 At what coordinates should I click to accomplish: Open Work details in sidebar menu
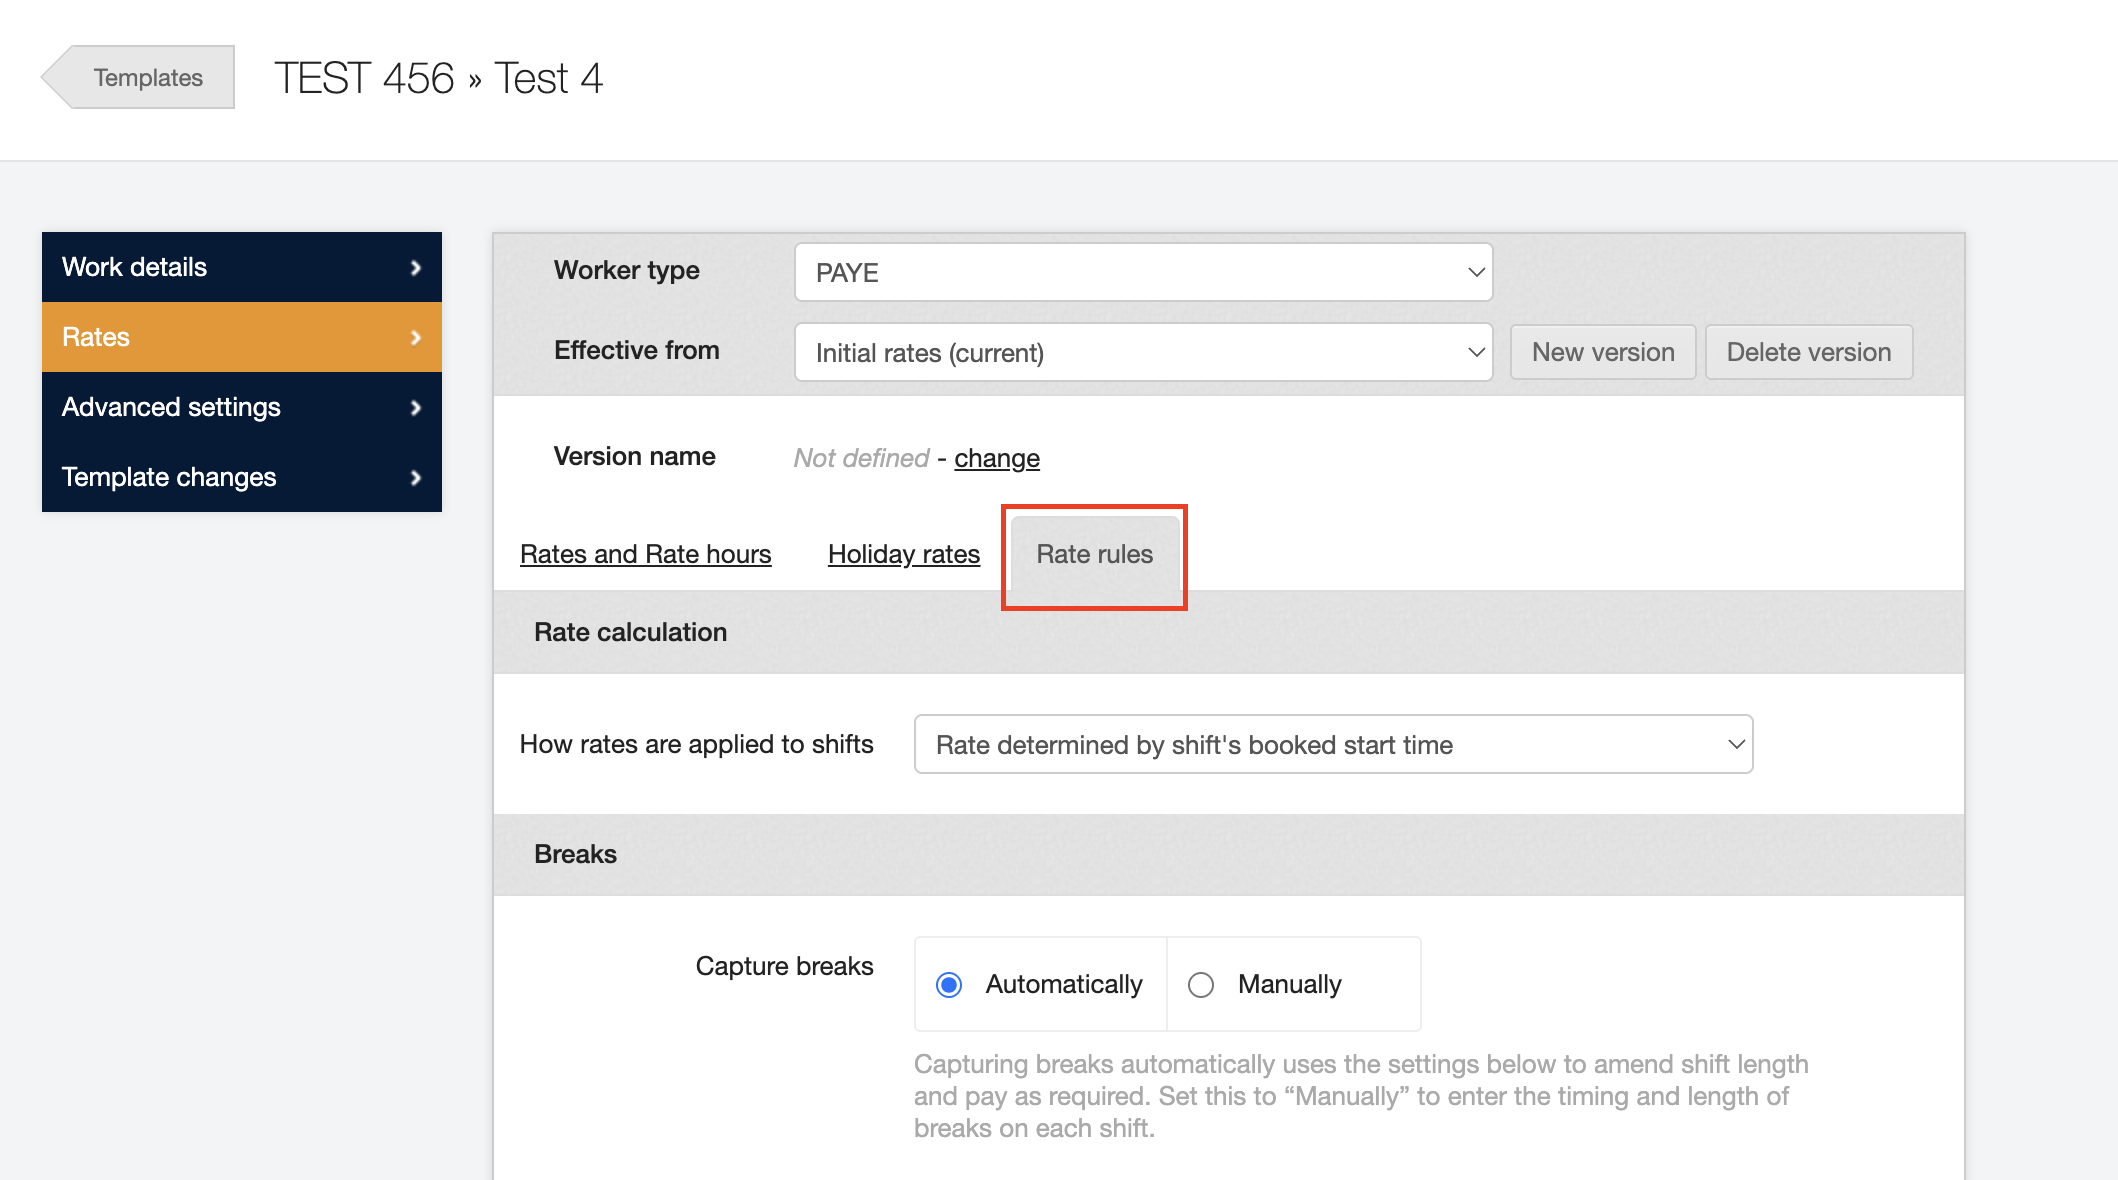[135, 267]
